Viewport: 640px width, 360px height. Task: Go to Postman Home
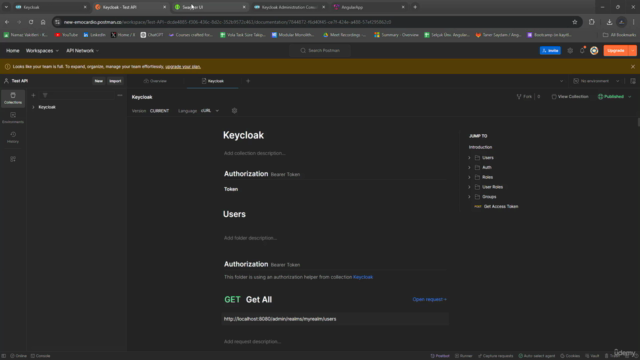[x=13, y=51]
